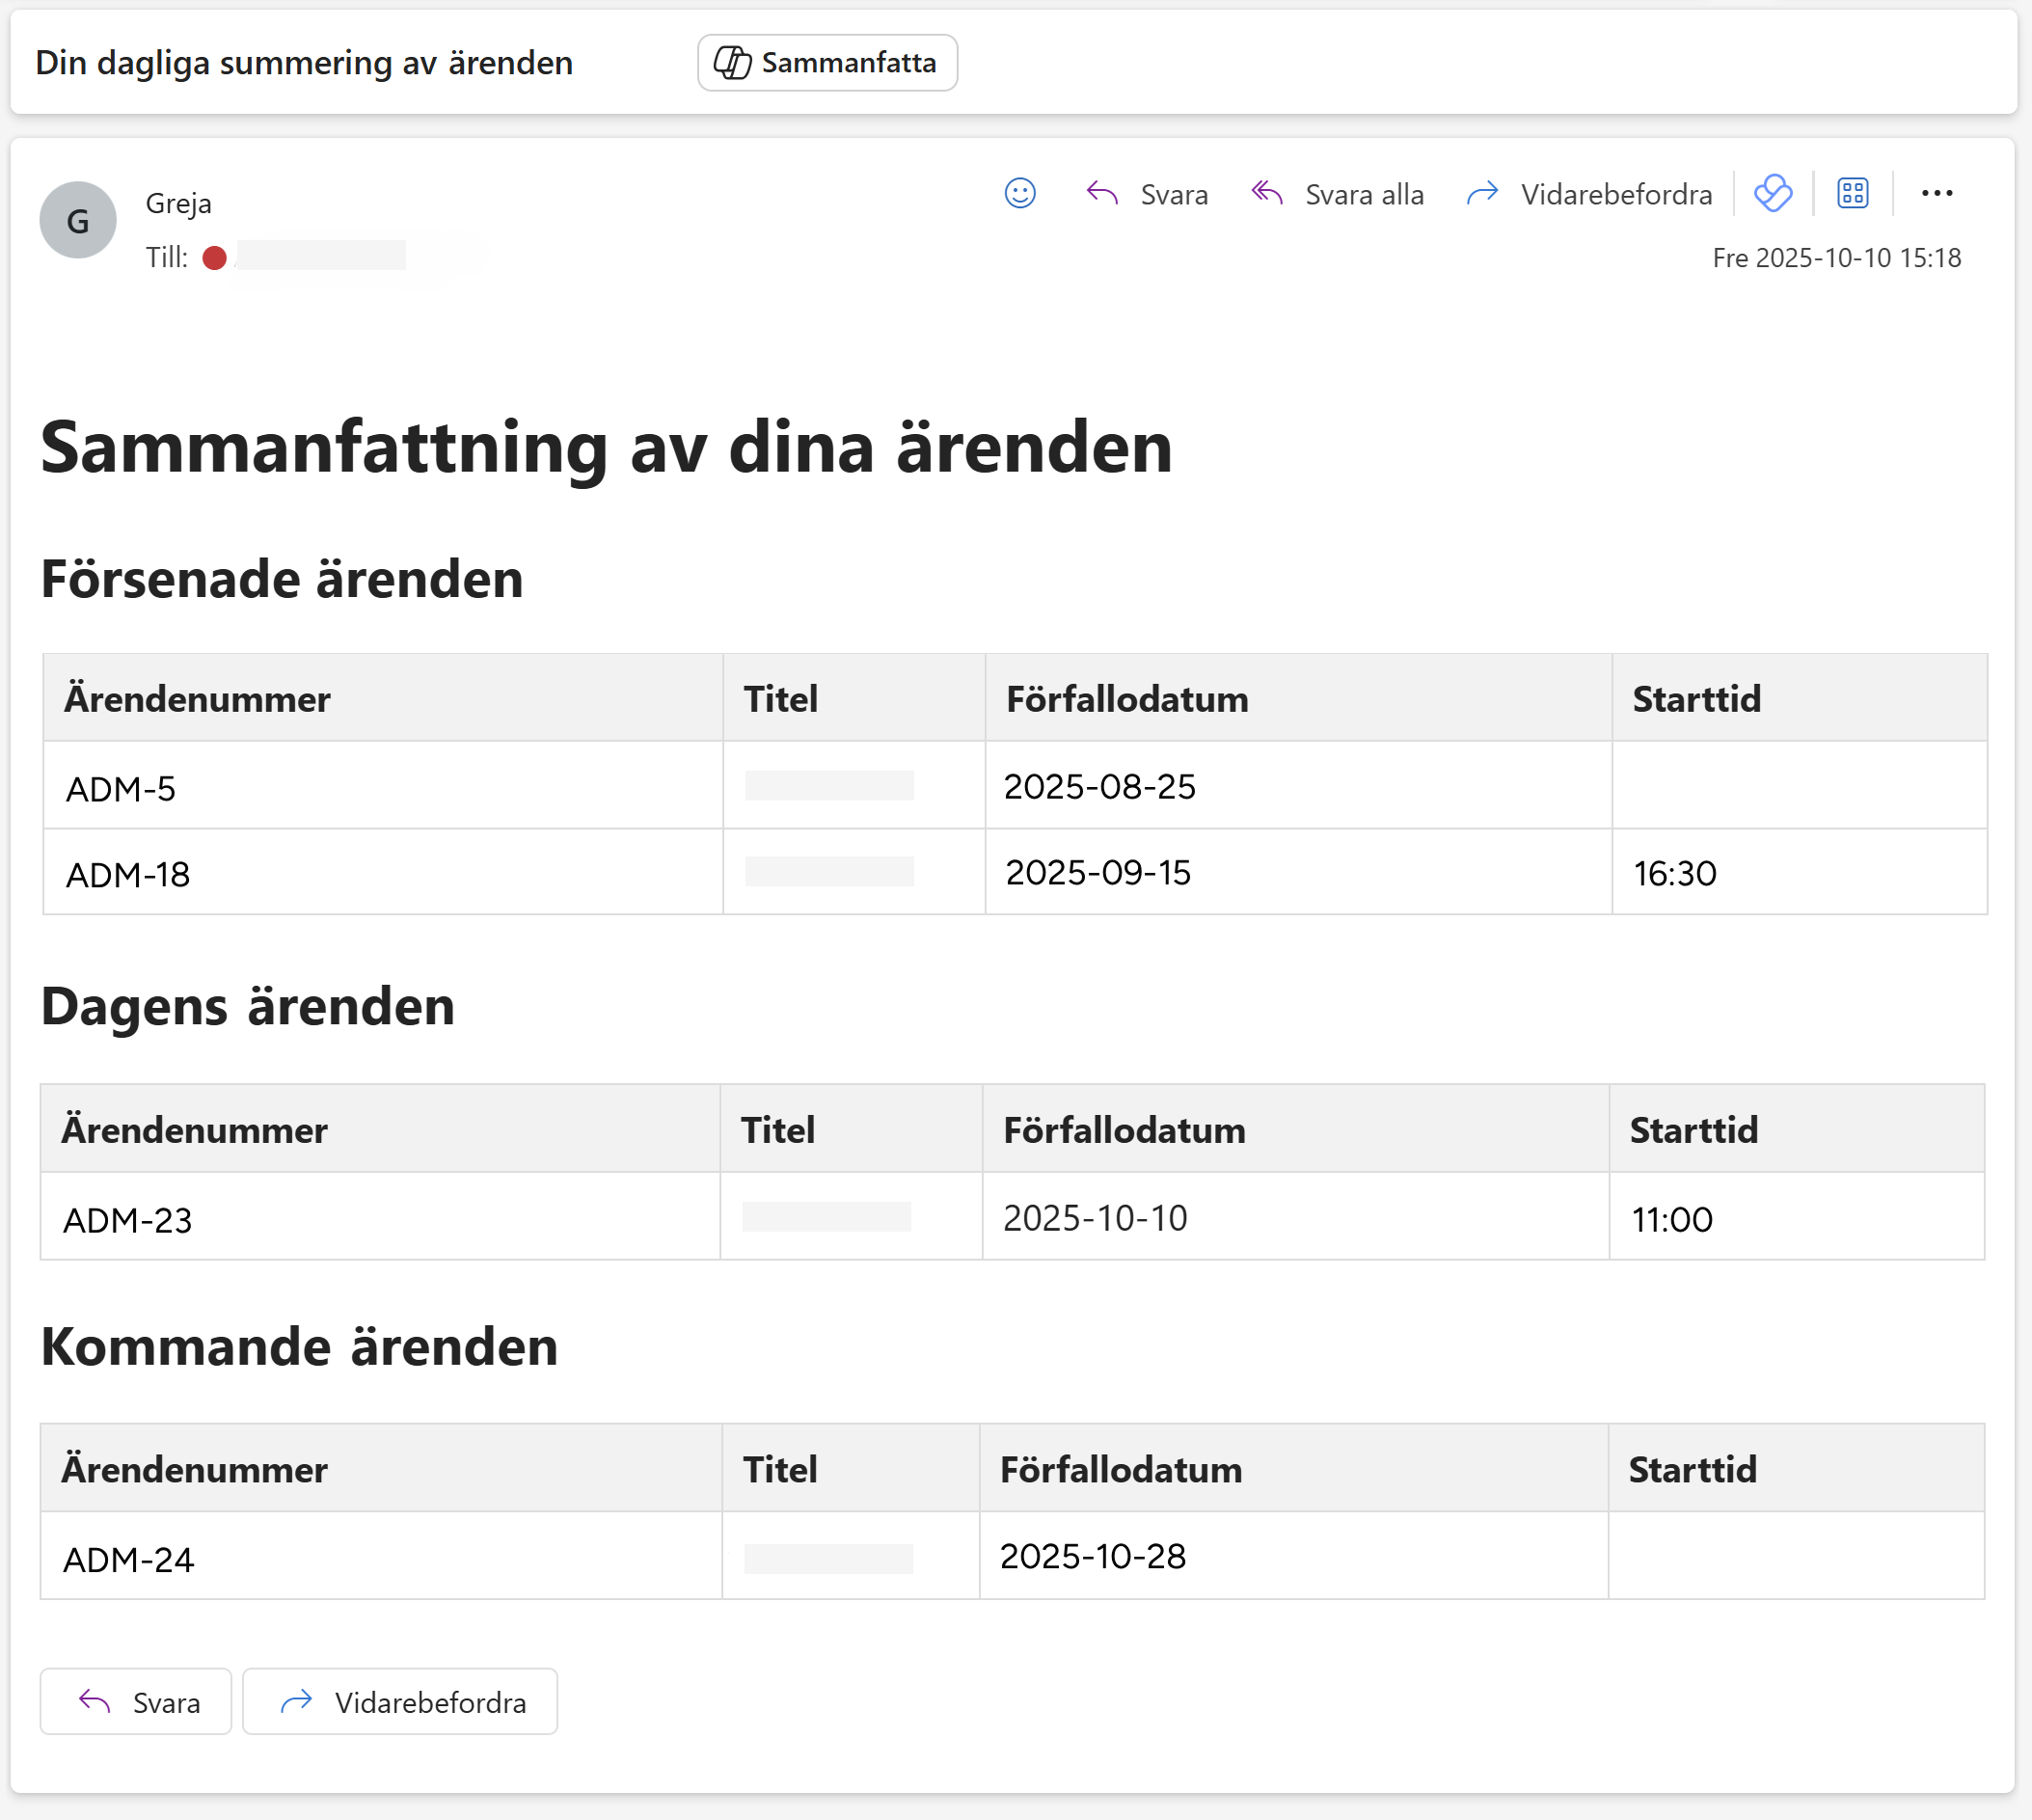Click Vidarebefordra in the top toolbar
Screen dimensions: 2032x1820
(1589, 194)
